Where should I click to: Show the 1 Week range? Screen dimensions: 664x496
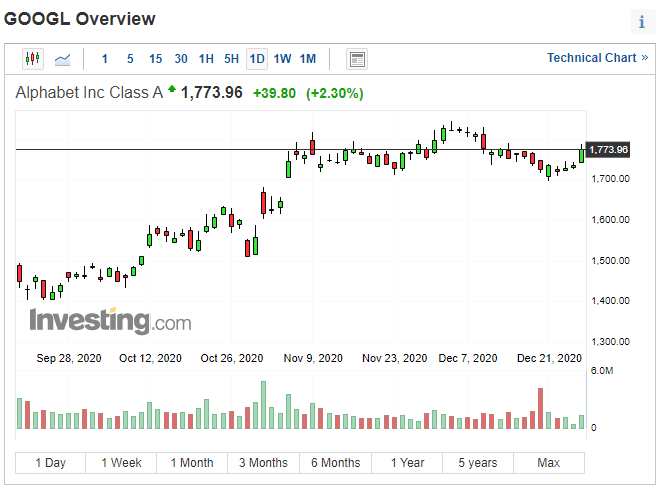121,463
